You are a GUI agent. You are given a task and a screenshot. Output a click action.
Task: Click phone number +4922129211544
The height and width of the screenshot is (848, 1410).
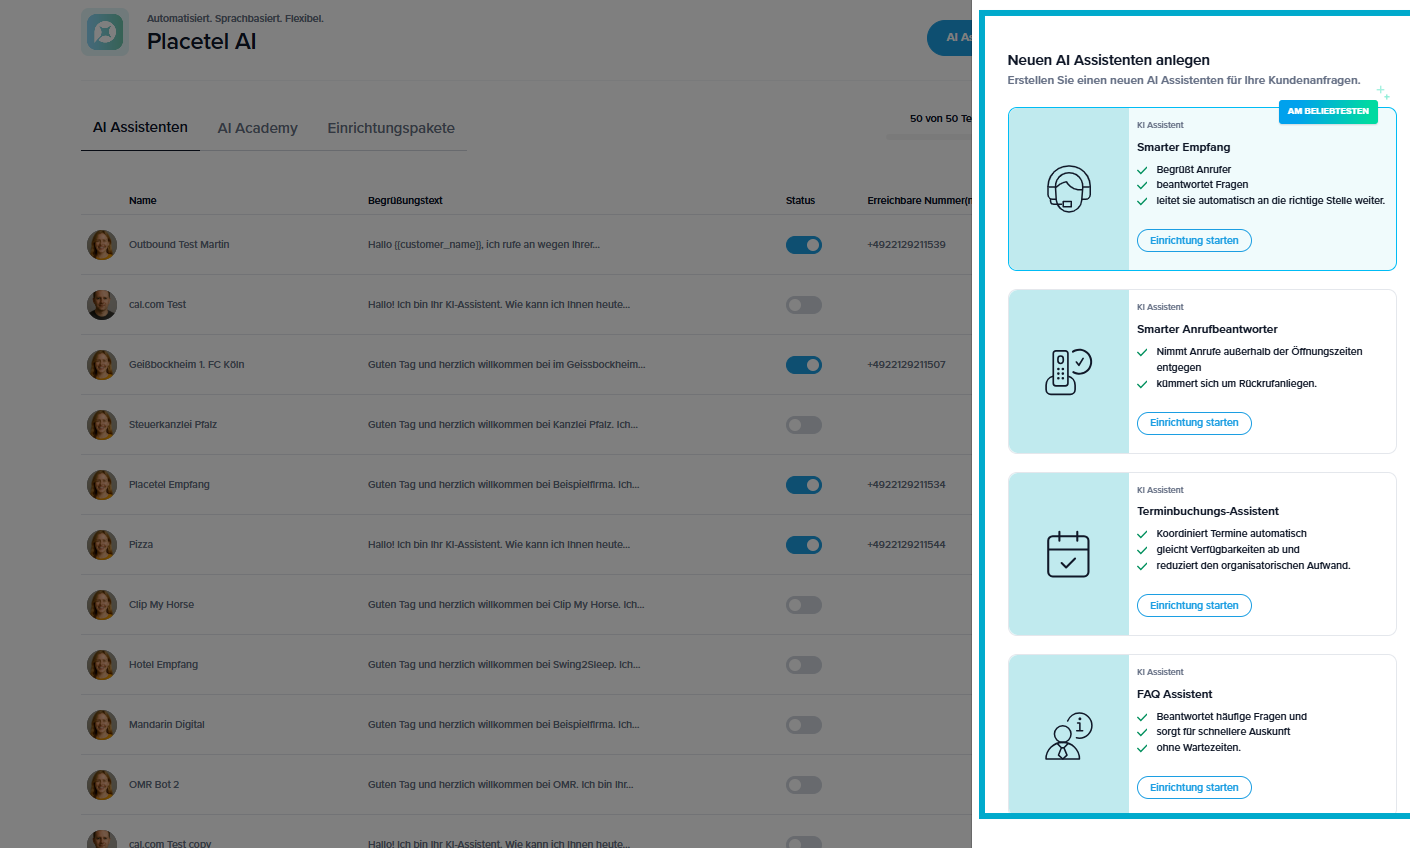point(906,545)
